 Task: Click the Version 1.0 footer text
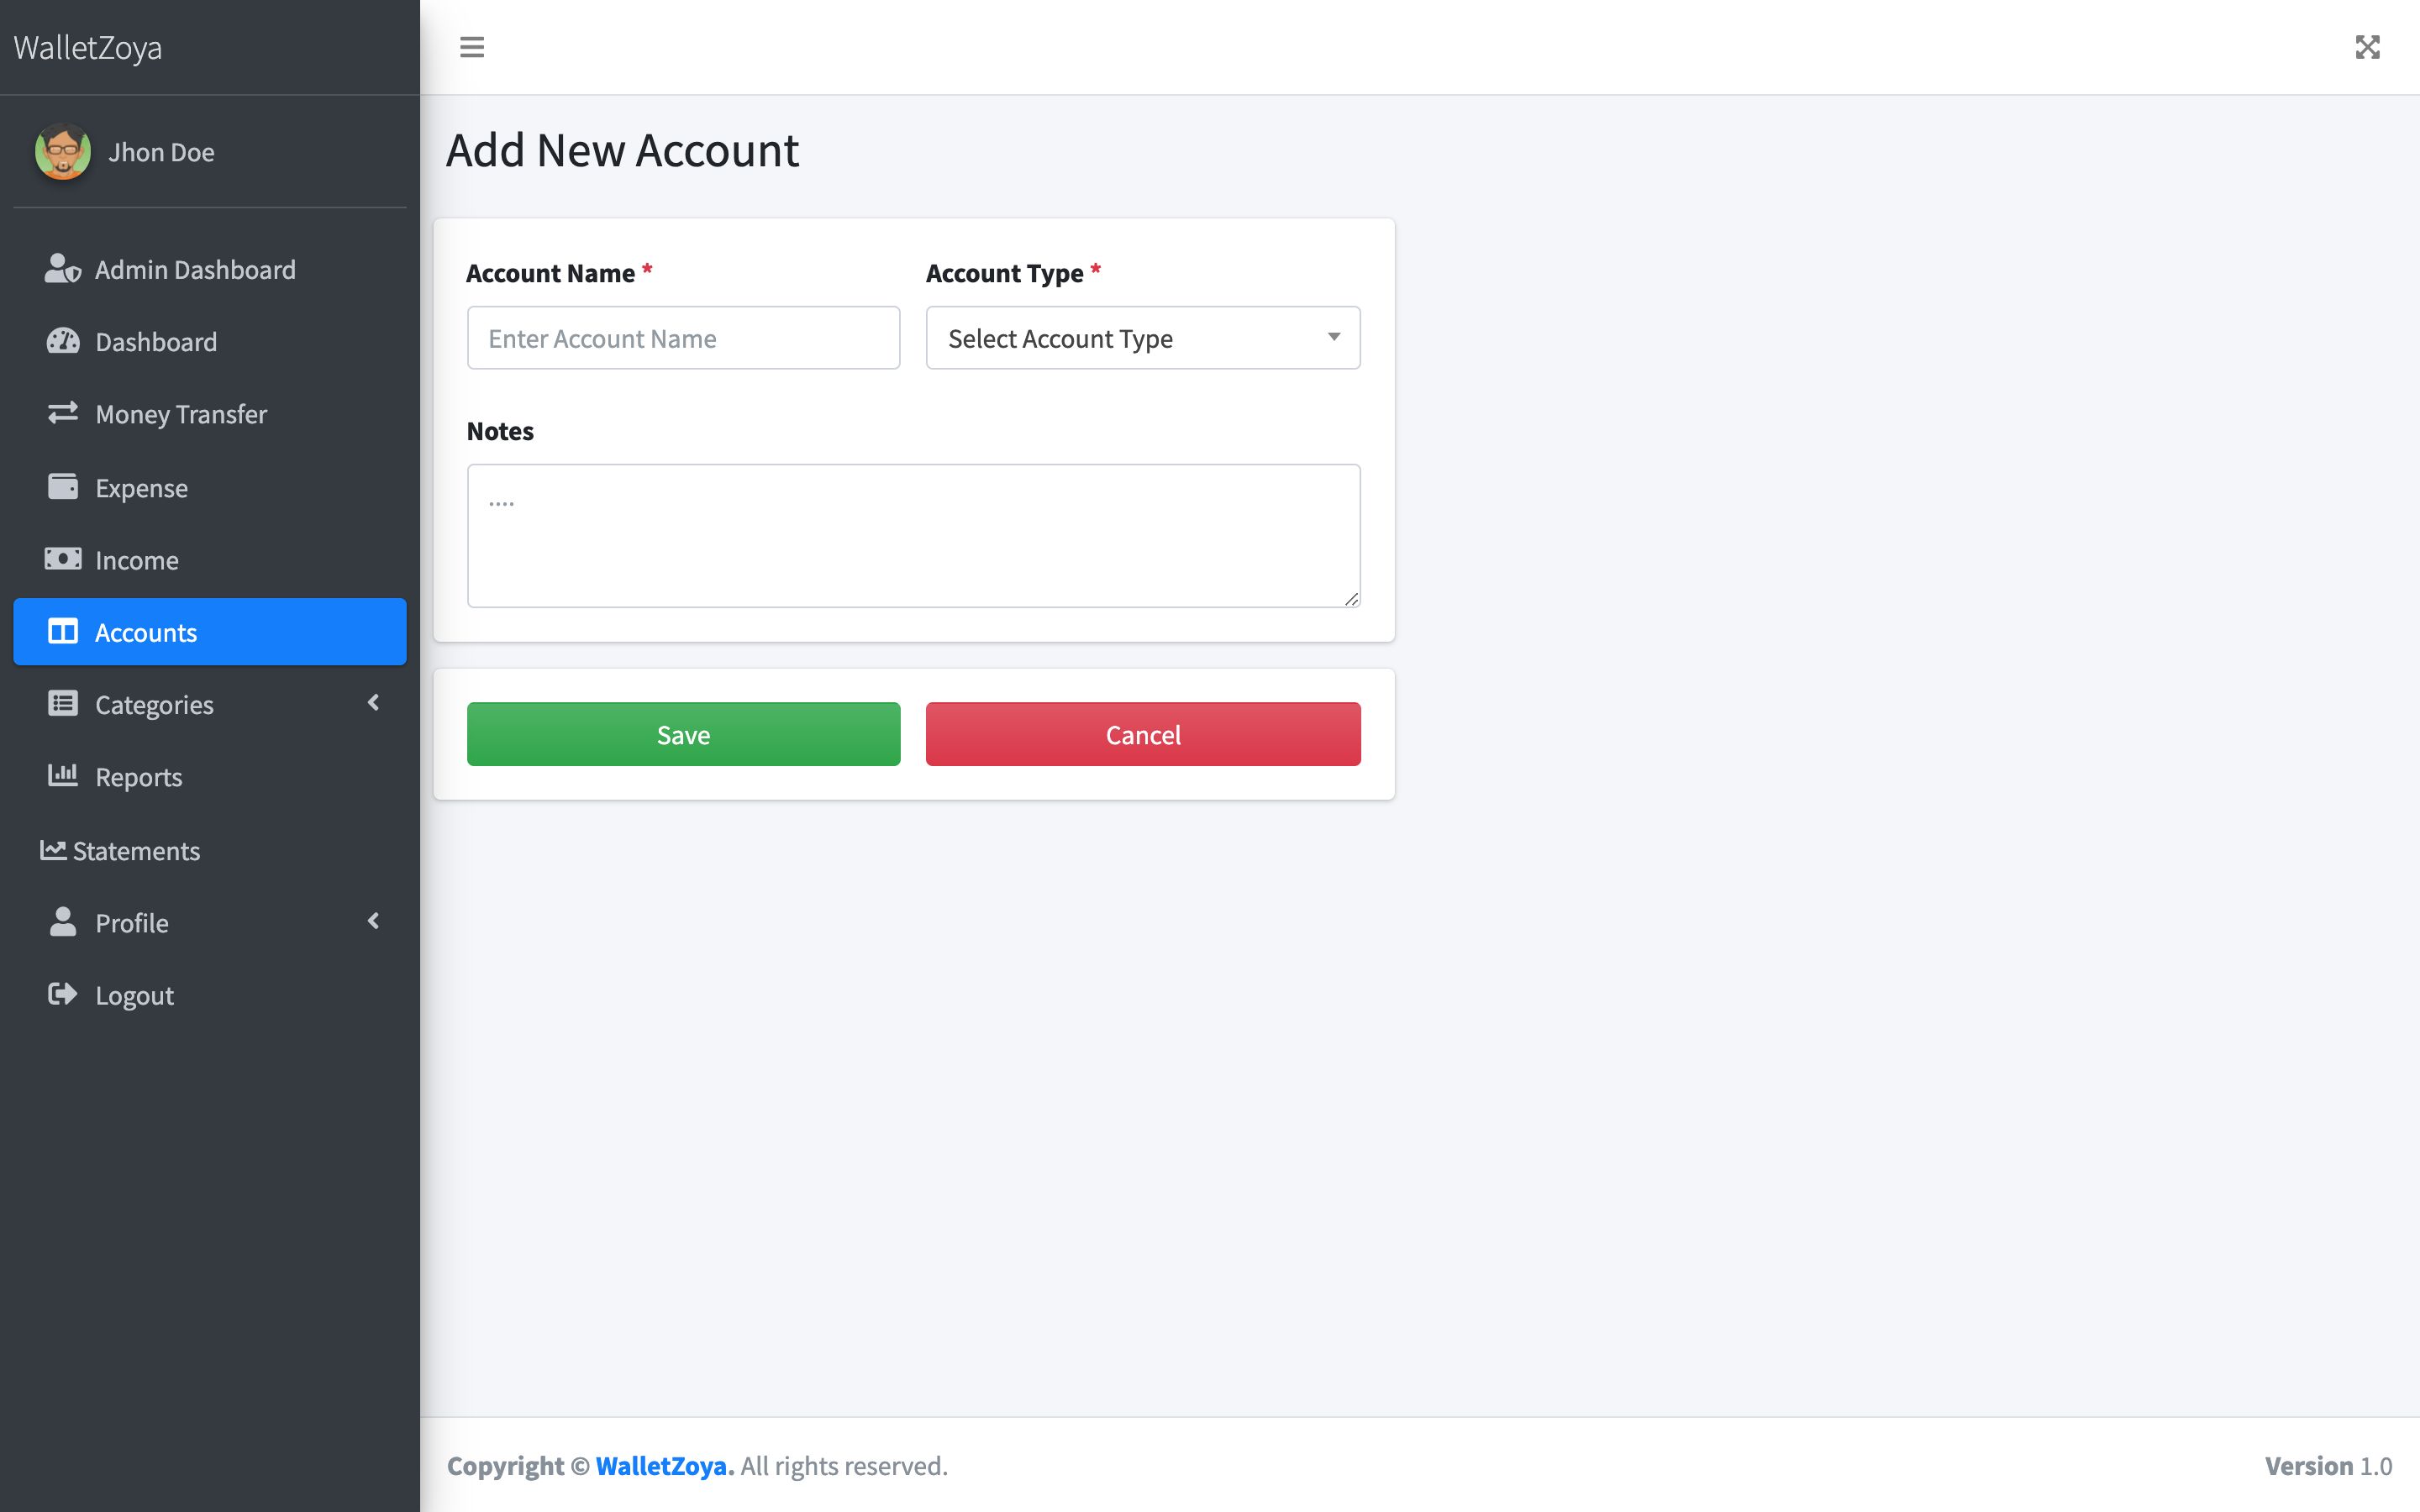coord(2328,1466)
